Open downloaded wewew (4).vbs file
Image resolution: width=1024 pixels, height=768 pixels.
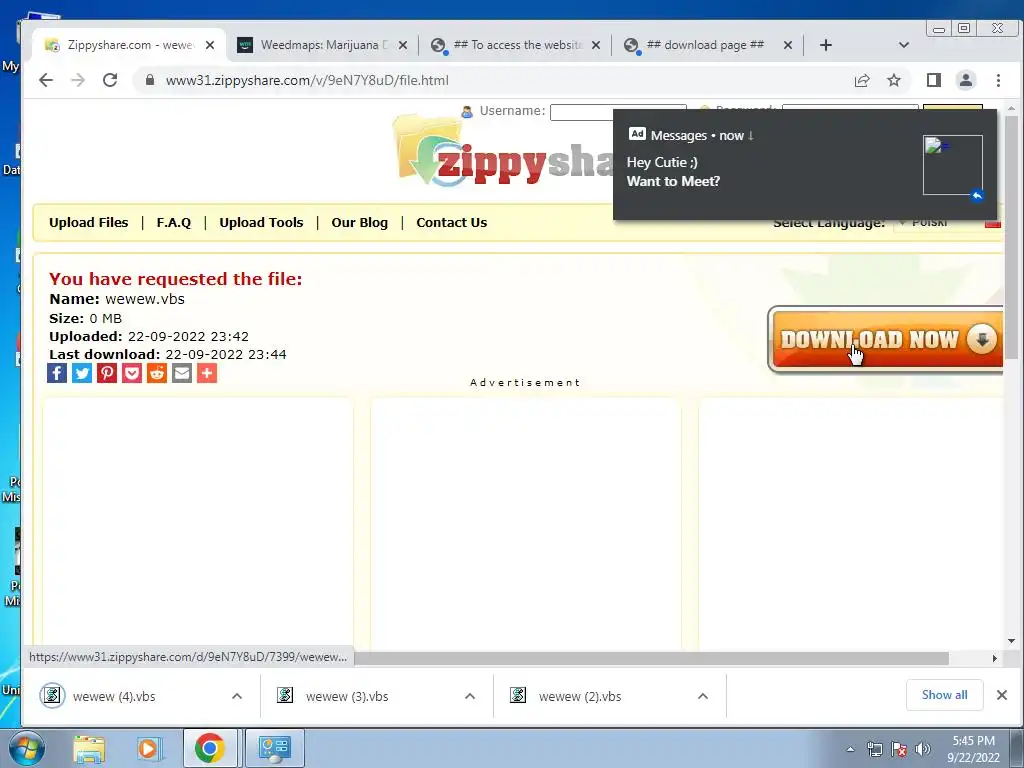click(x=114, y=696)
